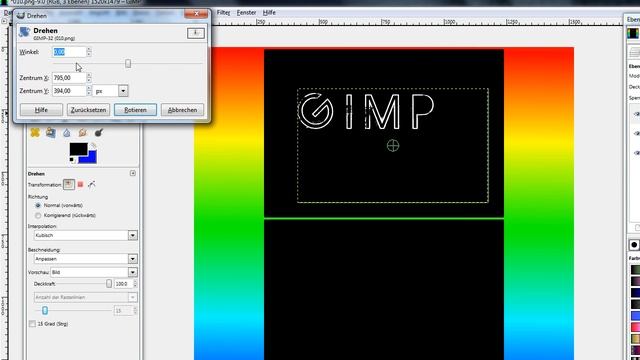Click the Zurücksetzen button
This screenshot has height=360, width=640.
88,110
